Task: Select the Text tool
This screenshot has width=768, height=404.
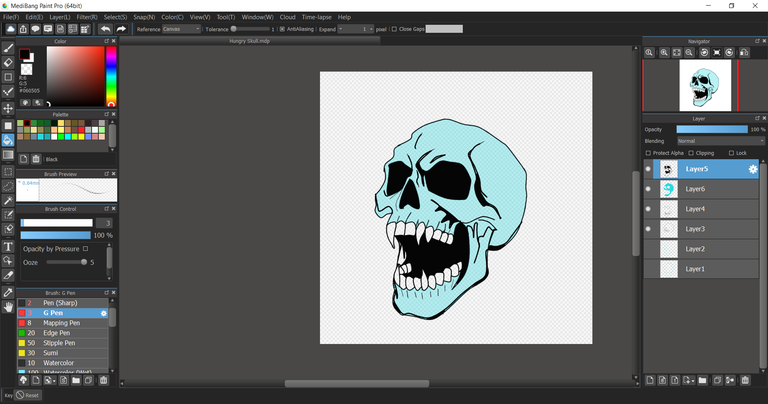Action: pyautogui.click(x=8, y=246)
